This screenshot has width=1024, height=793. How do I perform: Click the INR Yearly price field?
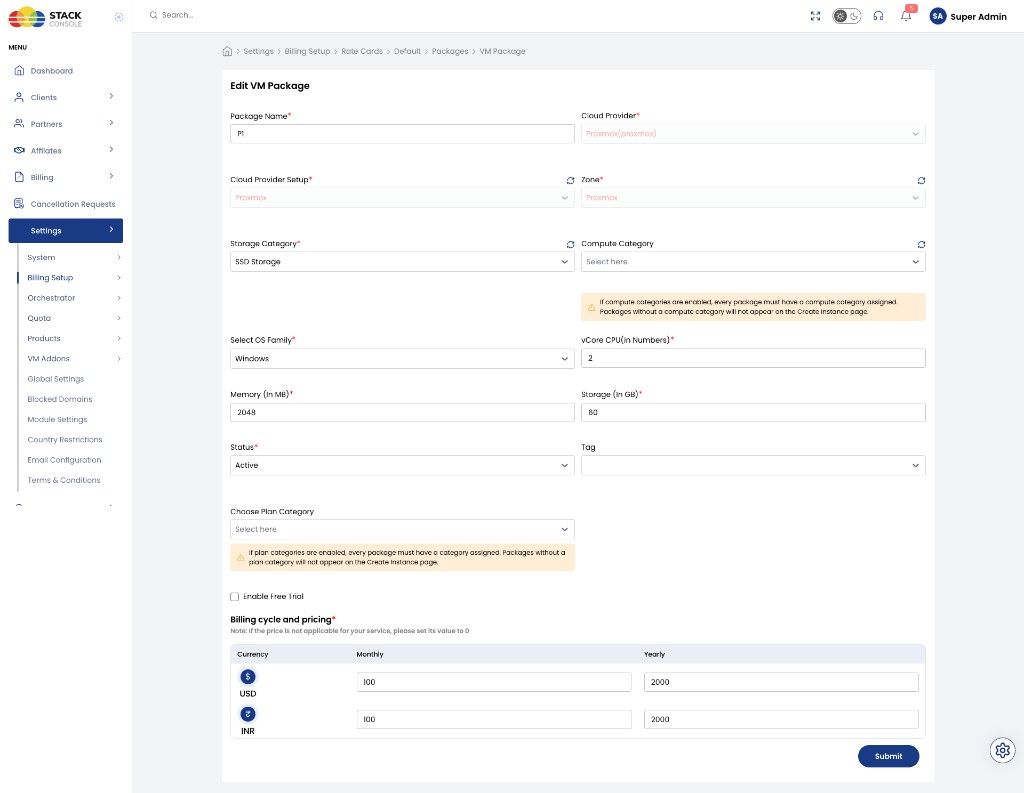tap(781, 719)
